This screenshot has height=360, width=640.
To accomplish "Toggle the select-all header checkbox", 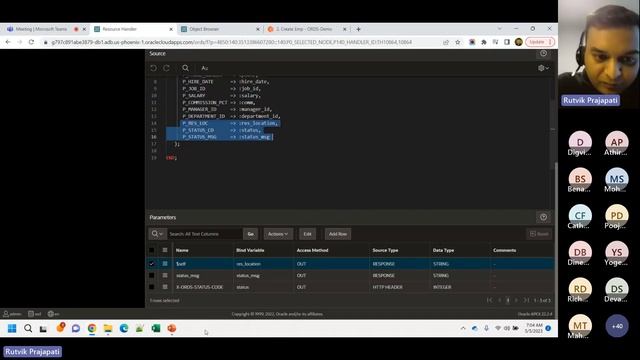I will coord(152,250).
